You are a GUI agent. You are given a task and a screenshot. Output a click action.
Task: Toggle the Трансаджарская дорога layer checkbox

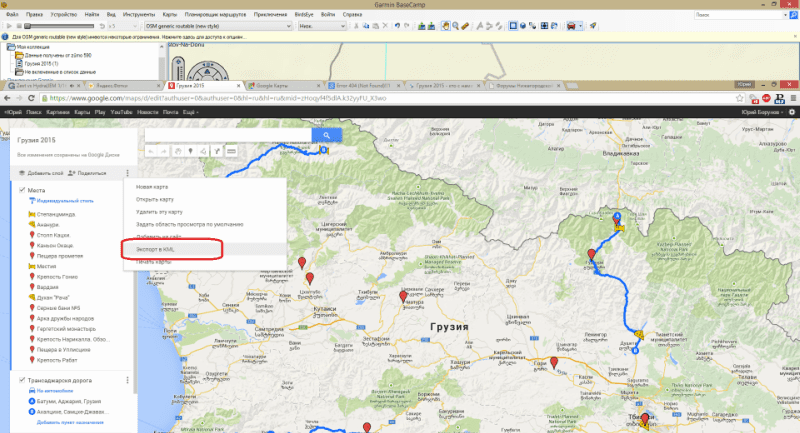click(x=22, y=380)
